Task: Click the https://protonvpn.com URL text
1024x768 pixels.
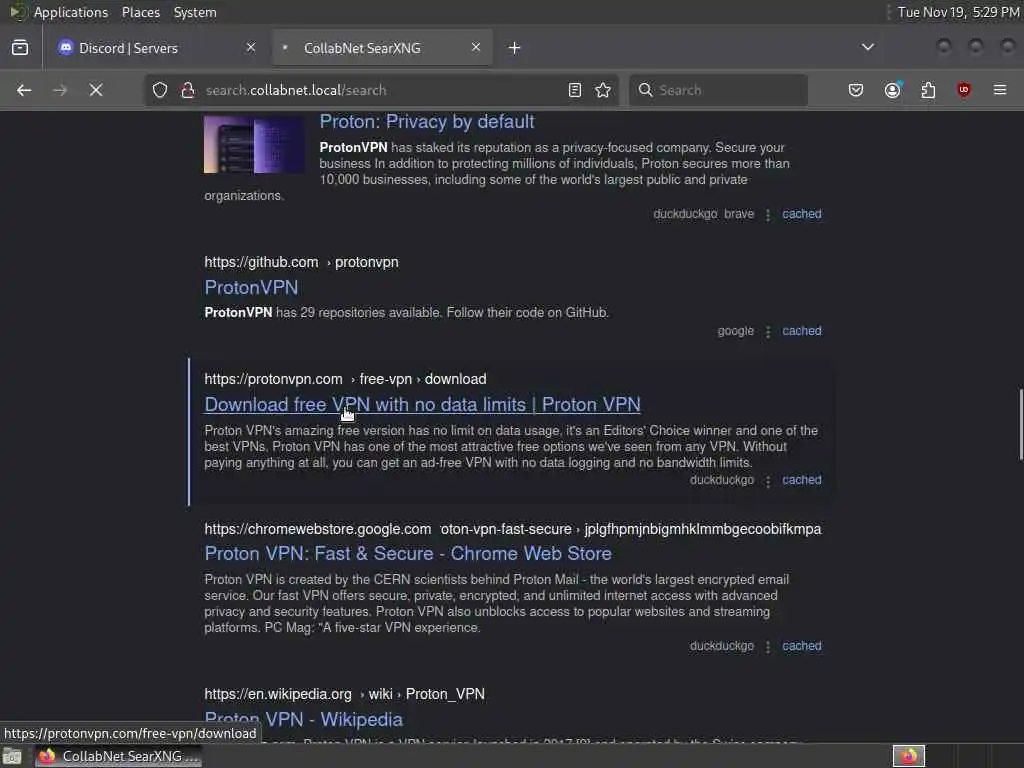Action: tap(274, 379)
